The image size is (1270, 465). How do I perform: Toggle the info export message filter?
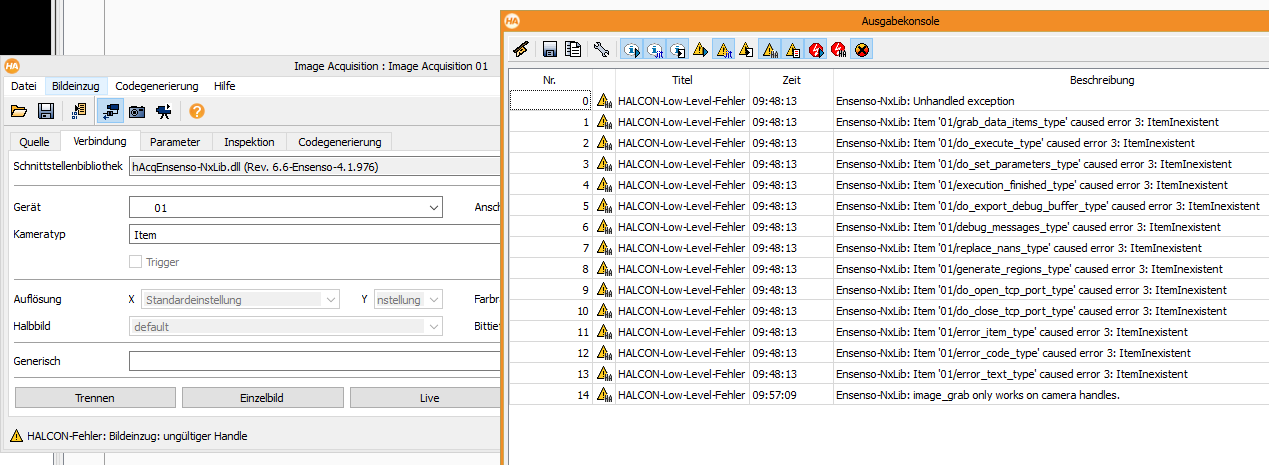[678, 48]
